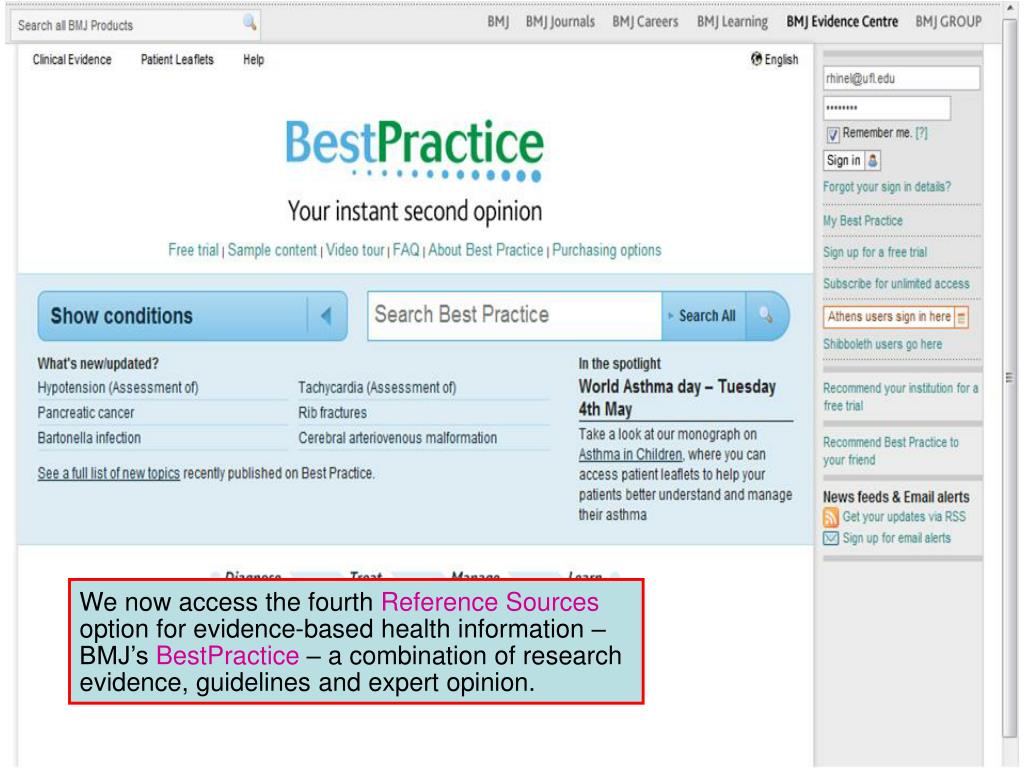Click the orange RSS feed icon

(x=830, y=517)
